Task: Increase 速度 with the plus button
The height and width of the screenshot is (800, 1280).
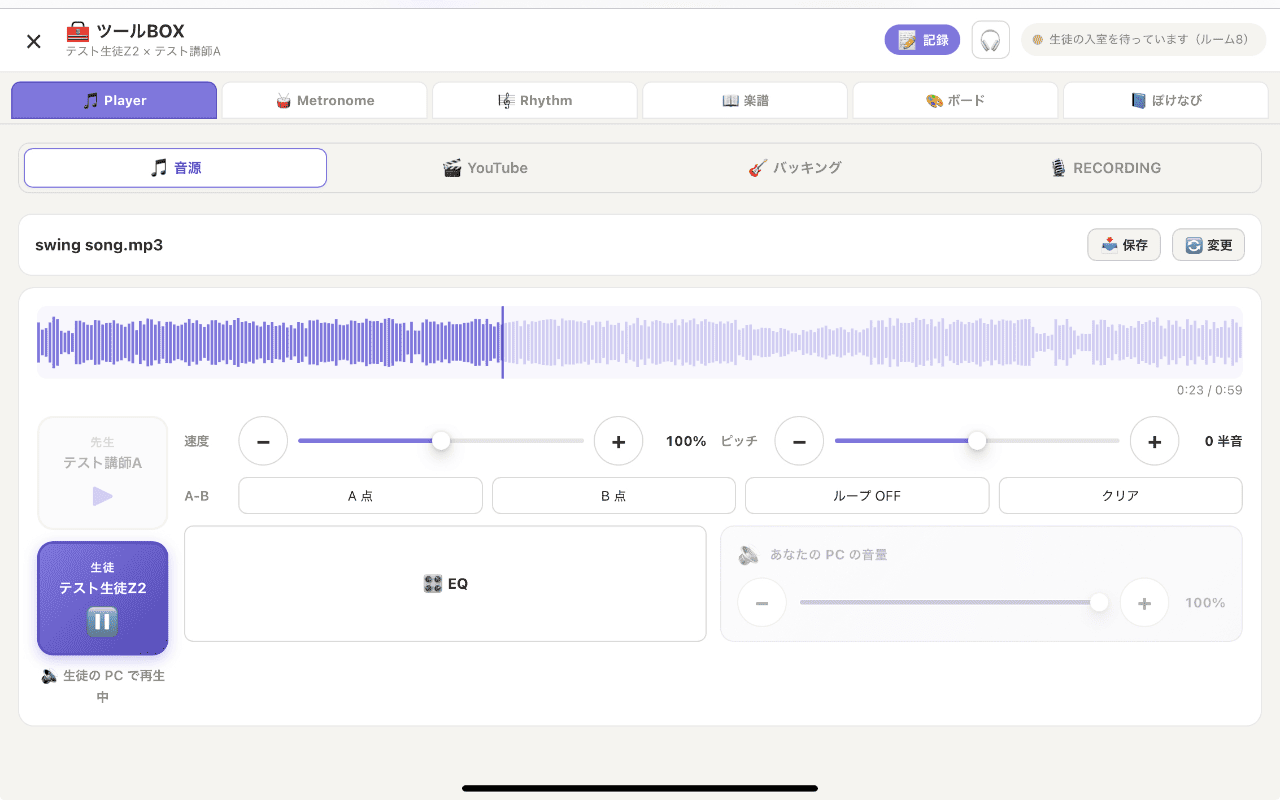Action: [x=618, y=441]
